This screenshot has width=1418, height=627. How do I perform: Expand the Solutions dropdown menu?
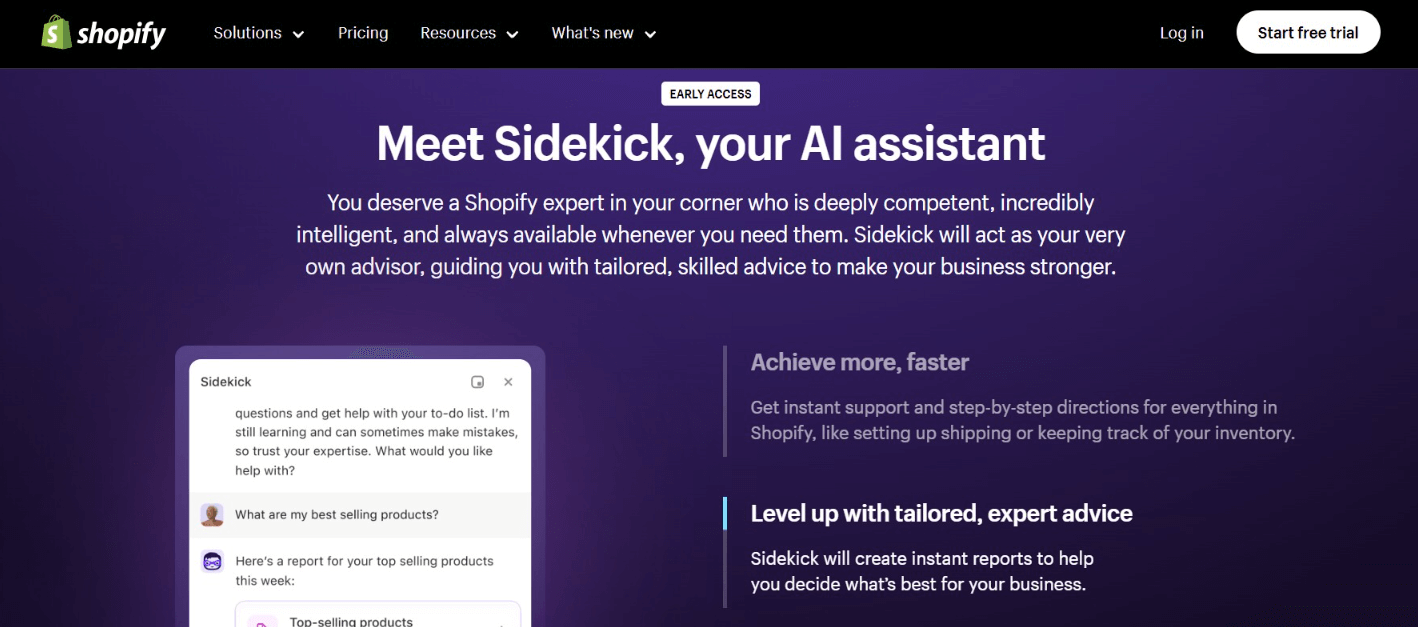pyautogui.click(x=259, y=33)
